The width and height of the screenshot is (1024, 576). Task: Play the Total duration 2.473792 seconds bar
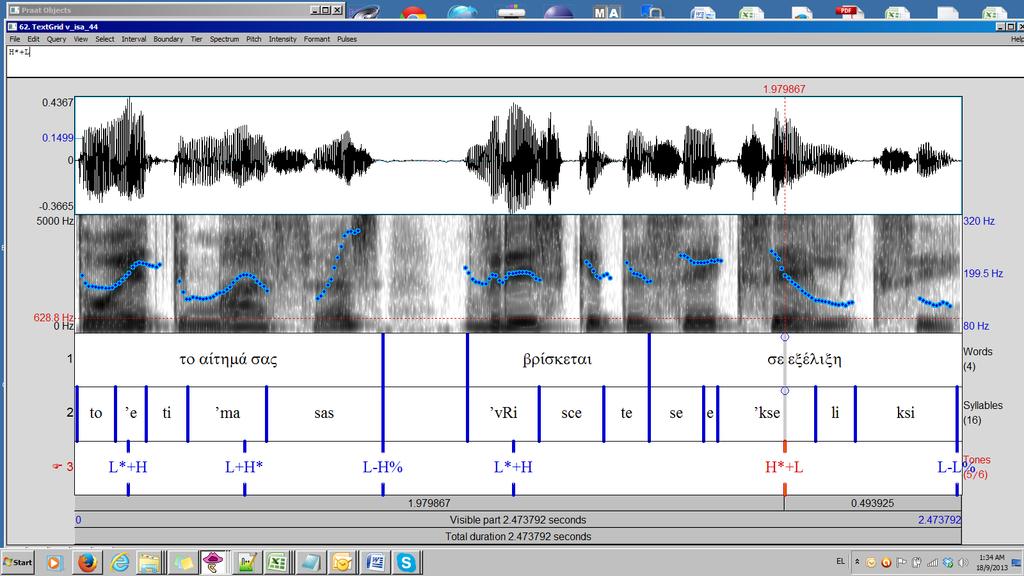click(x=518, y=536)
